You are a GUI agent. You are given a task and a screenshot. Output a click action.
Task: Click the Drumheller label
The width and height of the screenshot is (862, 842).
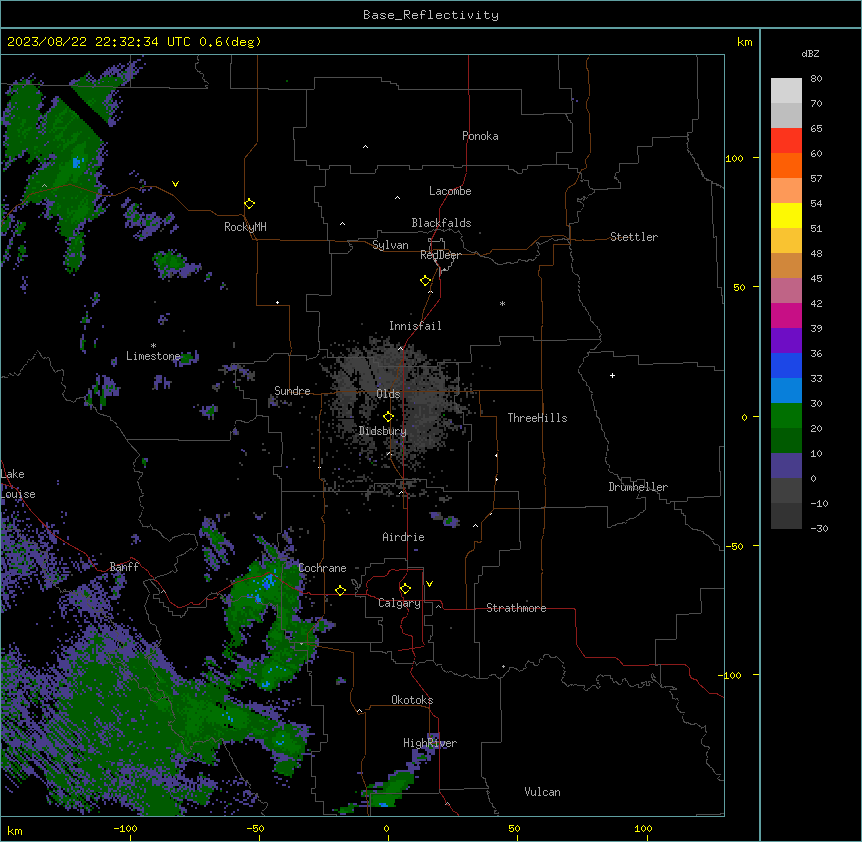(x=638, y=487)
